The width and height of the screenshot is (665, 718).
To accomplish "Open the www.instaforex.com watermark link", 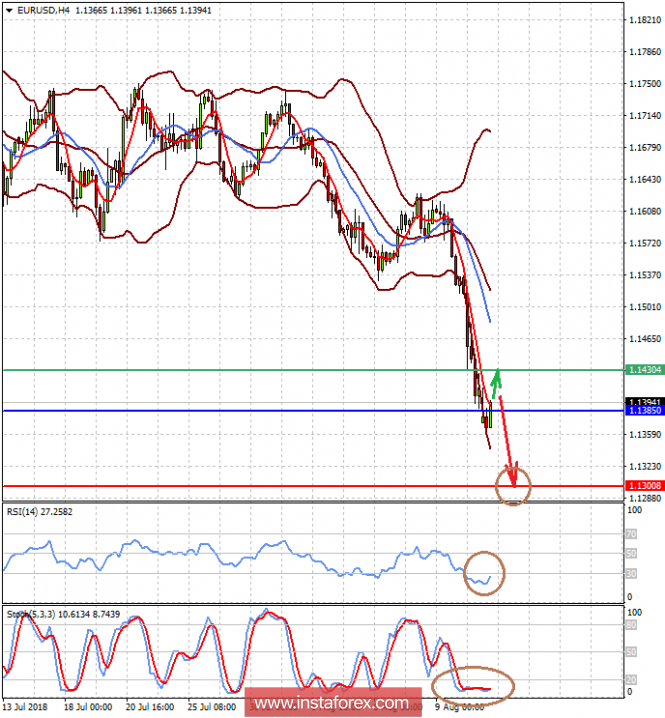I will click(332, 702).
